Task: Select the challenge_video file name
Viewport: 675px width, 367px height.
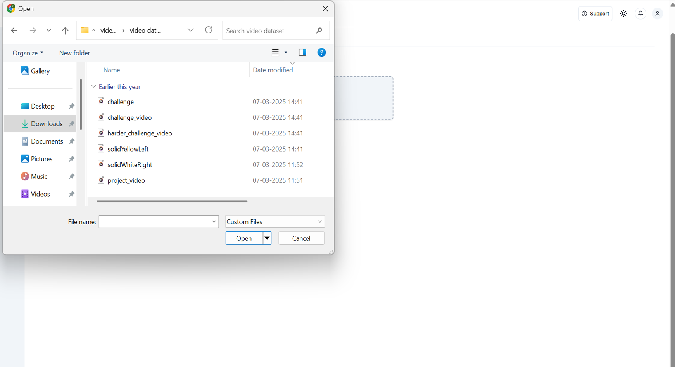Action: 130,117
